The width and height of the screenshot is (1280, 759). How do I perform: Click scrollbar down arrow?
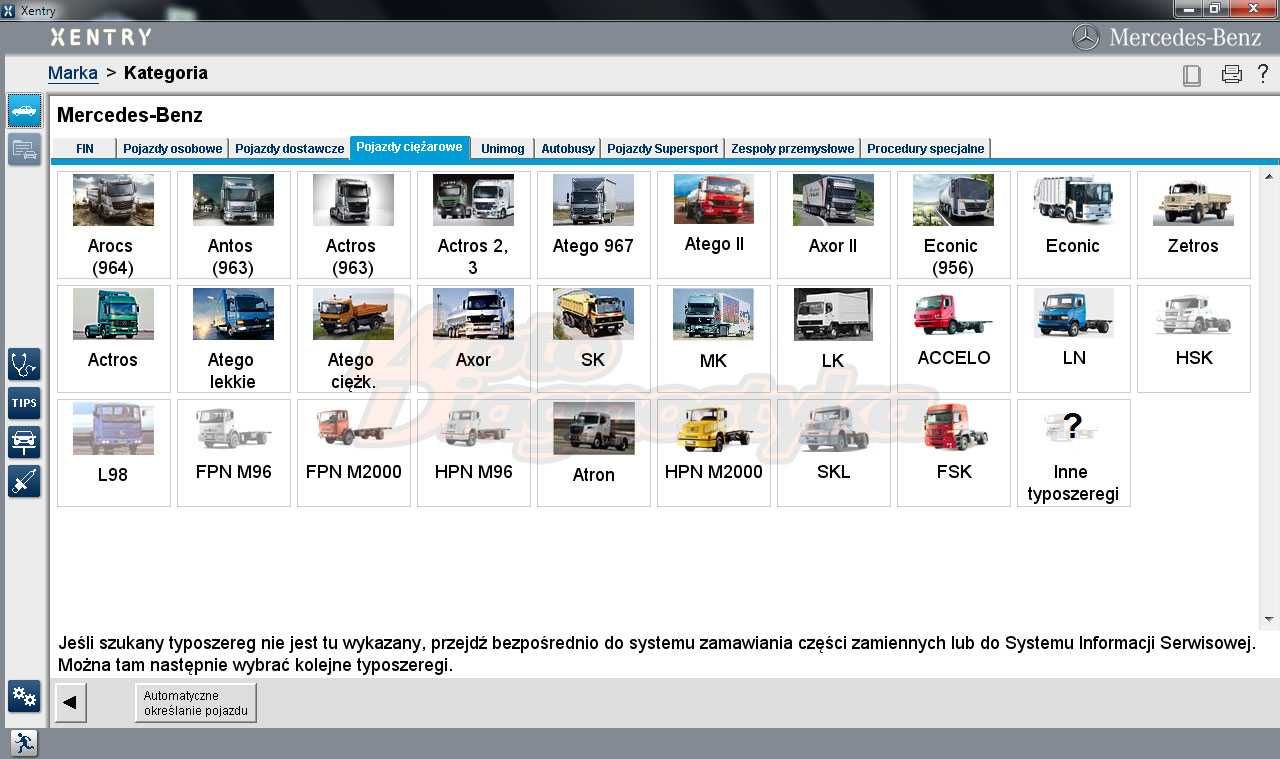tap(1271, 620)
